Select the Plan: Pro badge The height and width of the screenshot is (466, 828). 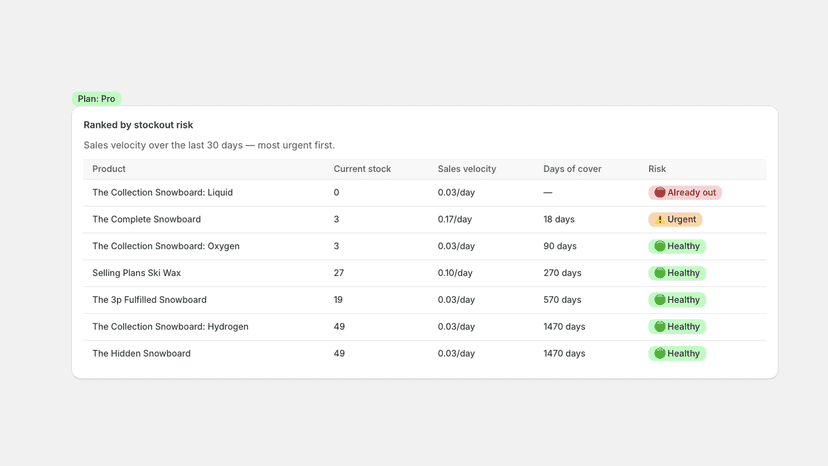(x=97, y=99)
